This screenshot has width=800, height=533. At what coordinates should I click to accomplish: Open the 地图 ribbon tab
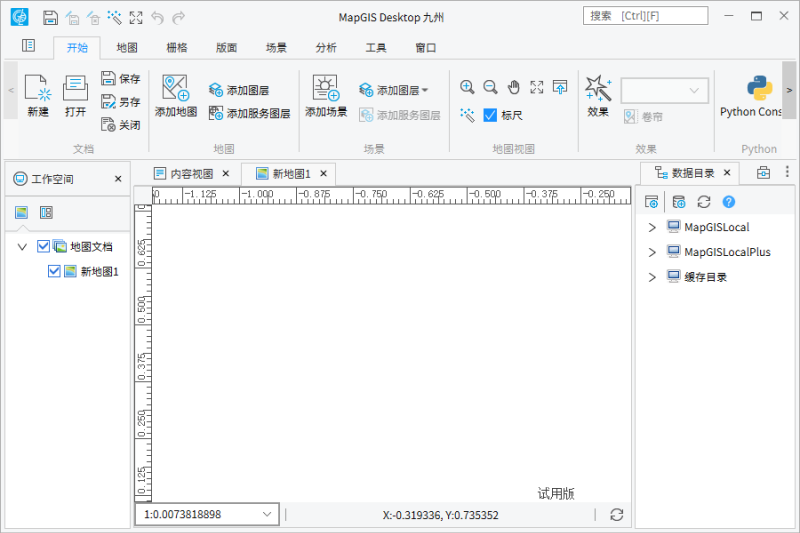point(127,47)
